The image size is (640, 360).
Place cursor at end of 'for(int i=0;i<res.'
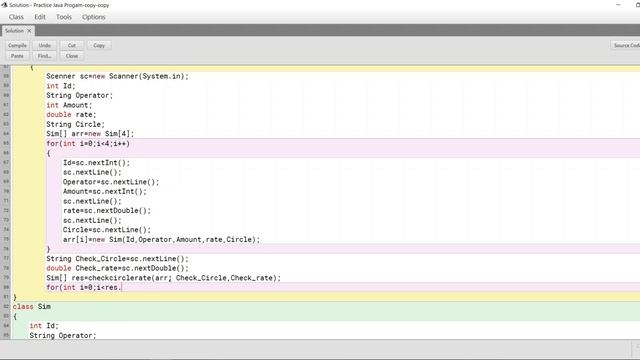[122, 287]
